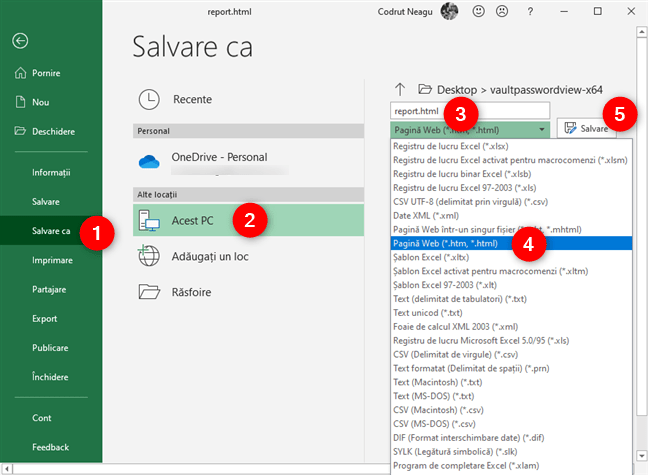Choose Text (MS-DOS) (*.txt)

[x=511, y=396]
